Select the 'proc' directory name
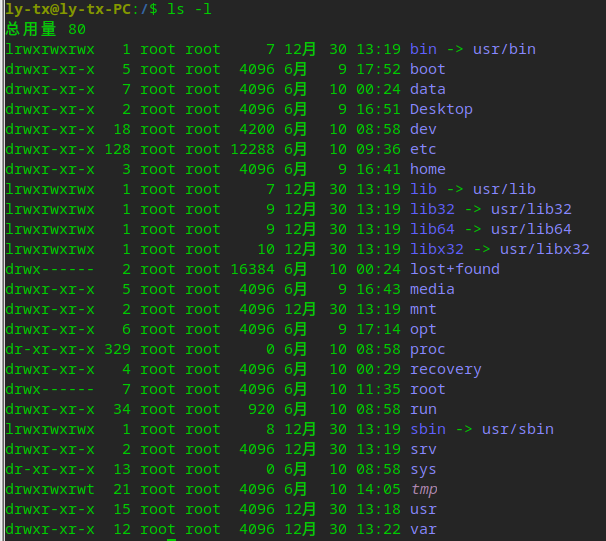The image size is (606, 541). (427, 350)
